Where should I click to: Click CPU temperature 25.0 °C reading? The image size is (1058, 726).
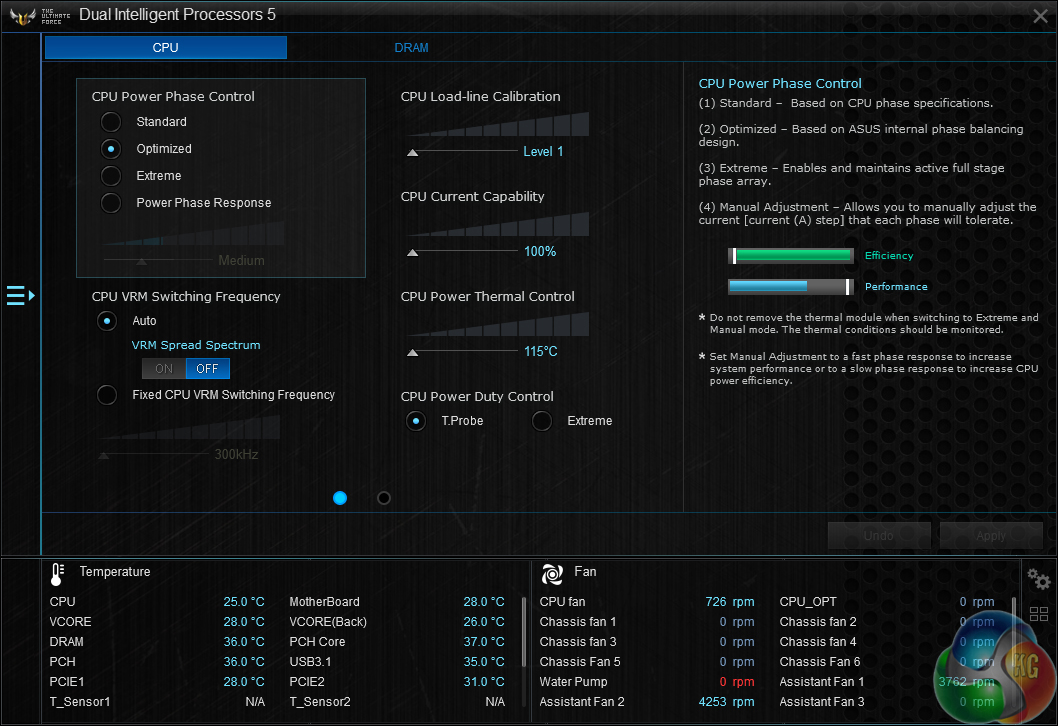[x=244, y=601]
